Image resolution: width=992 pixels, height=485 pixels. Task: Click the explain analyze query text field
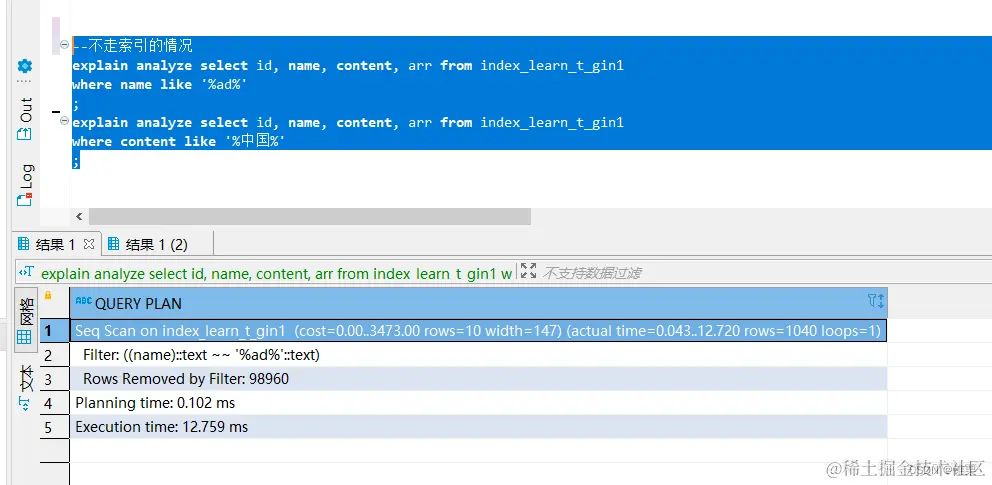[x=276, y=273]
